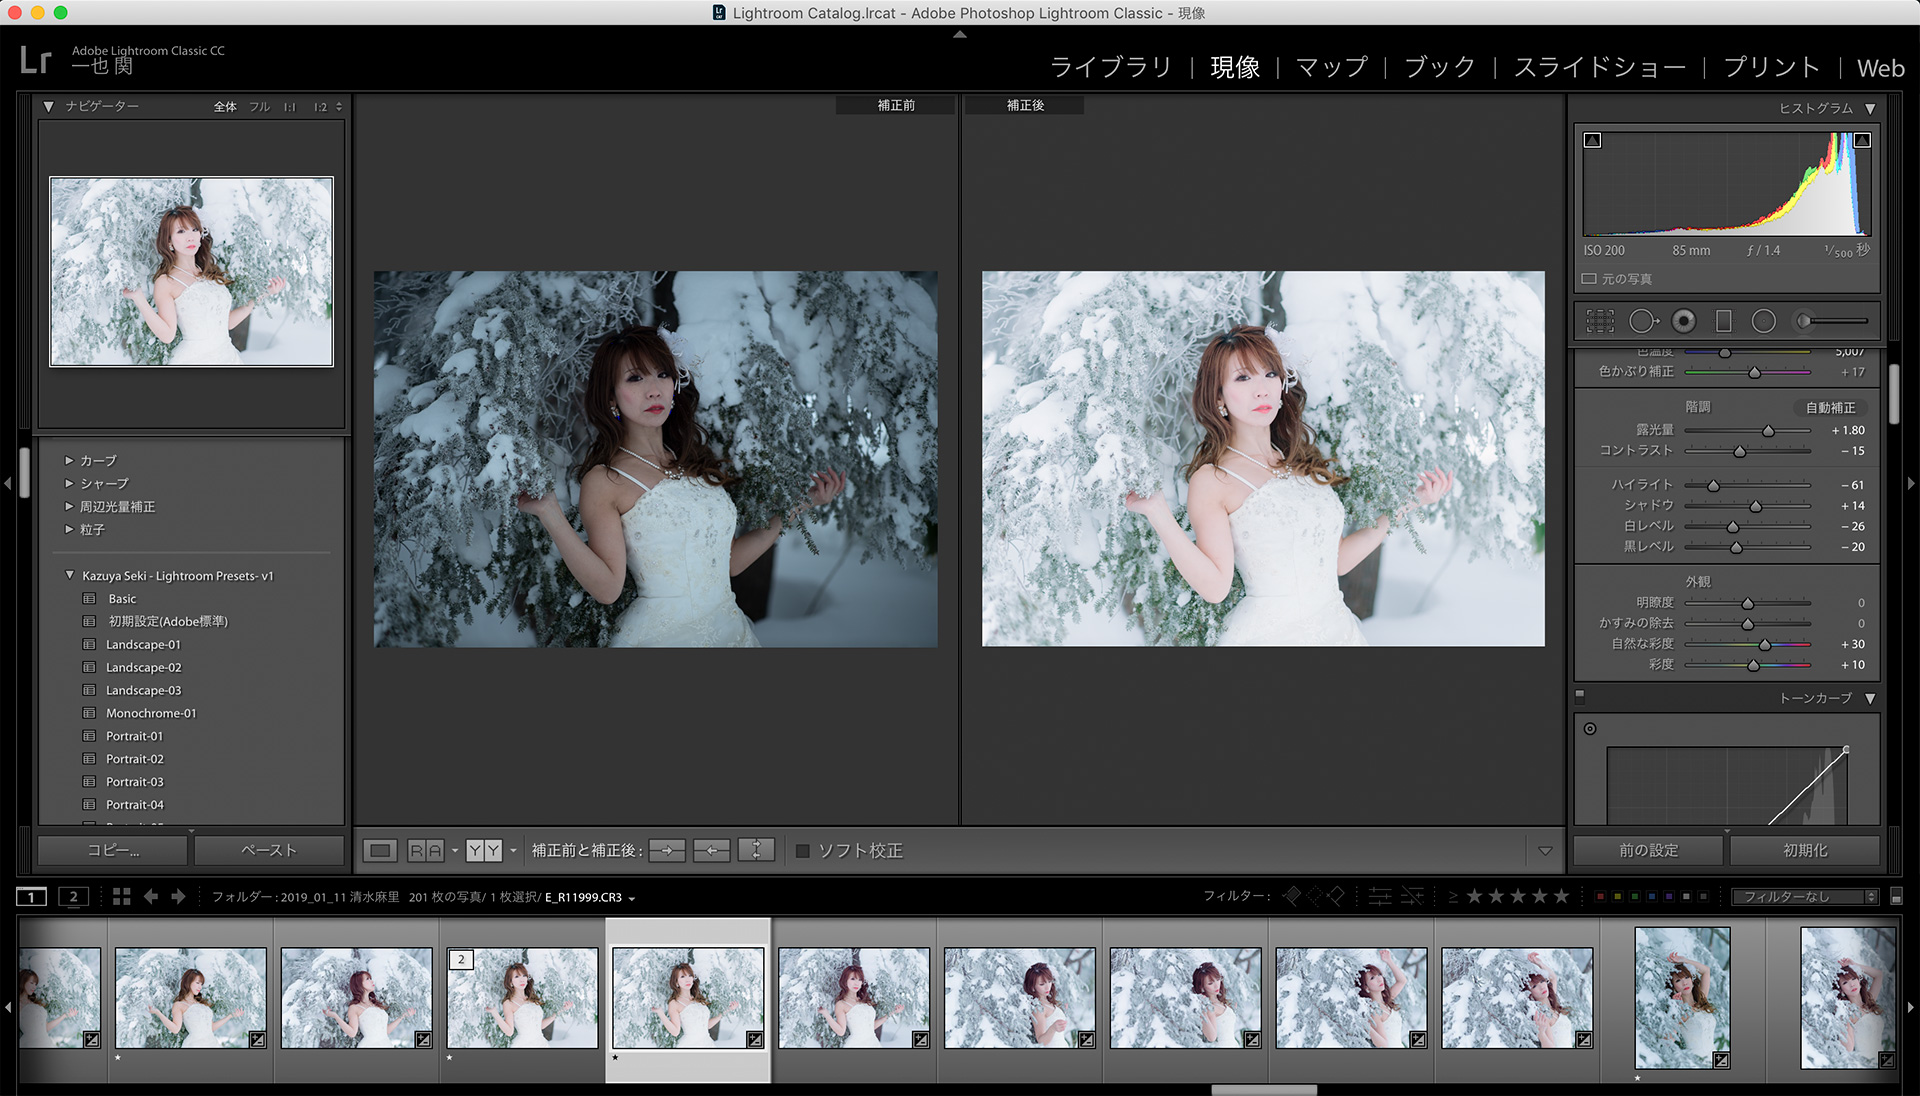Expand the カーブ preset folder
Image resolution: width=1920 pixels, height=1096 pixels.
click(x=69, y=460)
